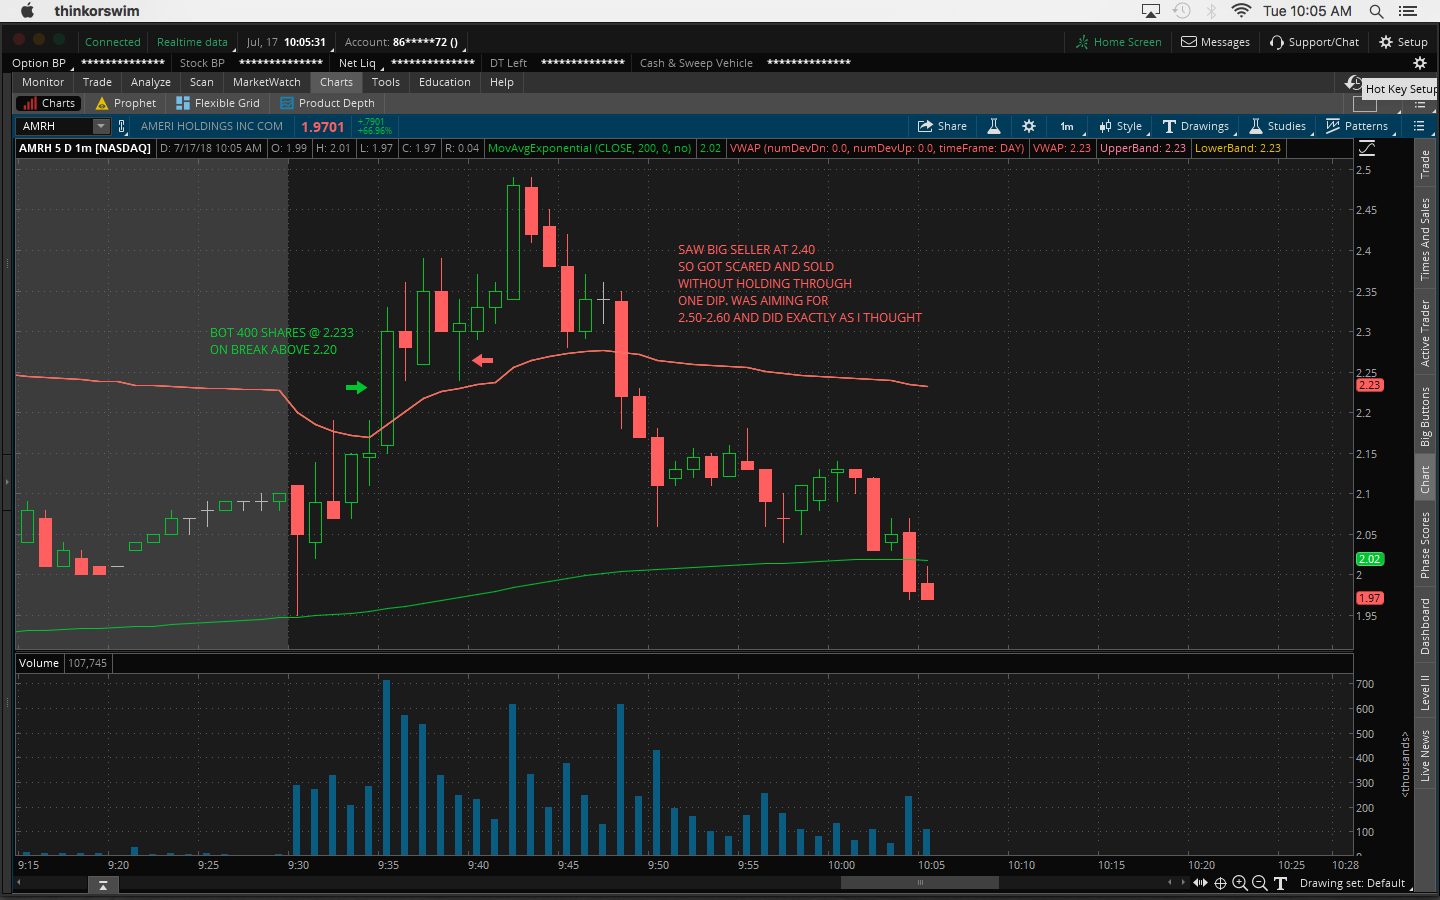Share the chart via Share button
This screenshot has width=1440, height=900.
942,126
